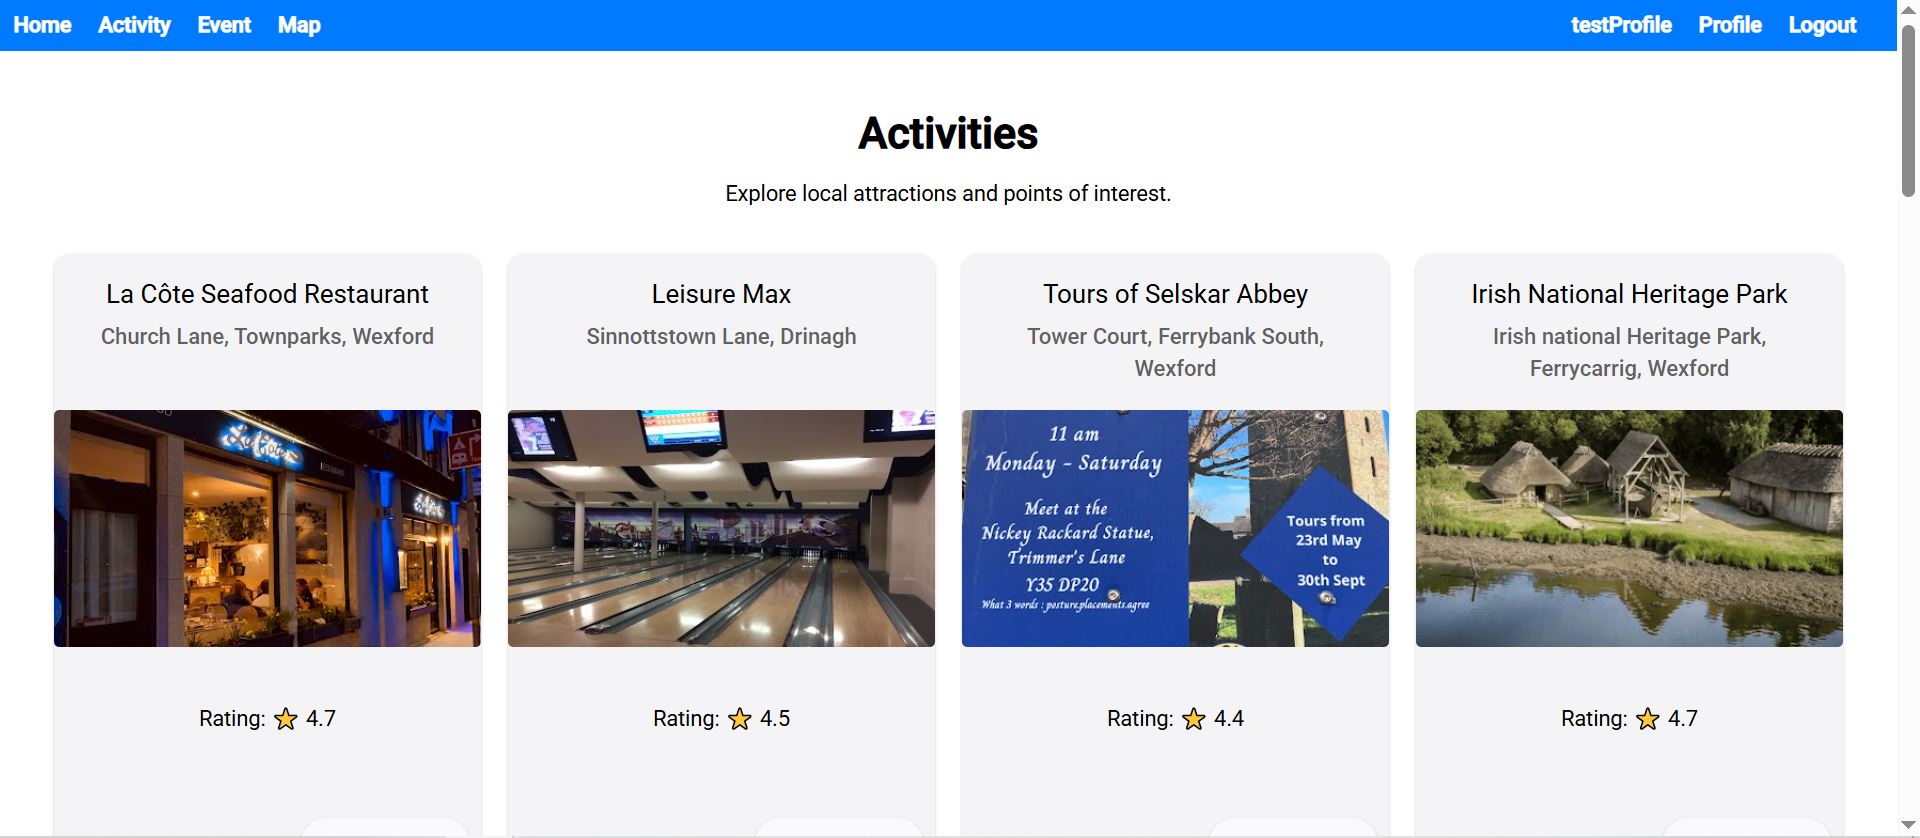Click the vertical scrollbar thumb

[x=1908, y=110]
